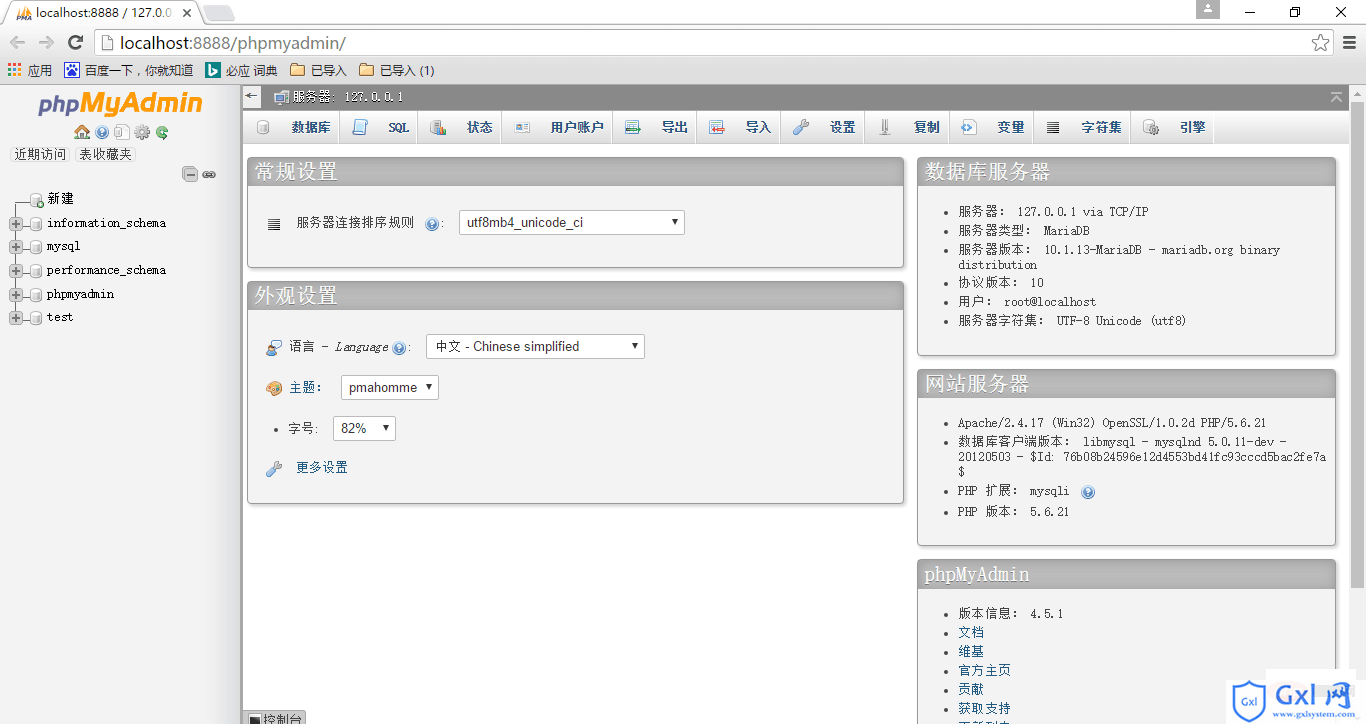Click the home icon under the phpMyAdmin logo
Image resolution: width=1366 pixels, height=724 pixels.
(82, 132)
